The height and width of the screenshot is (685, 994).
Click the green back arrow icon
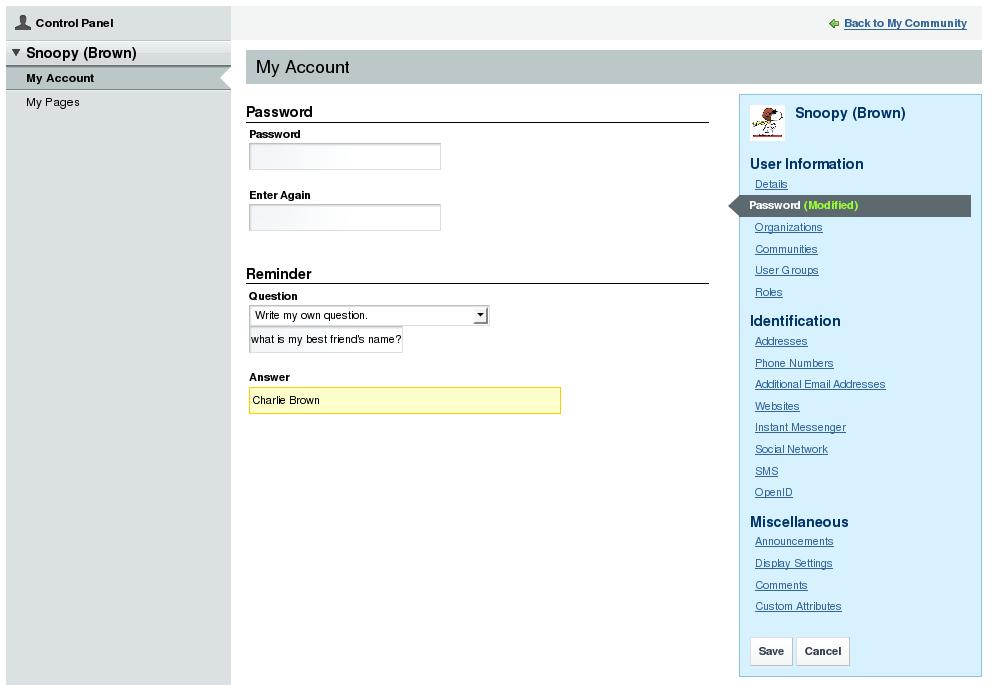coord(834,24)
